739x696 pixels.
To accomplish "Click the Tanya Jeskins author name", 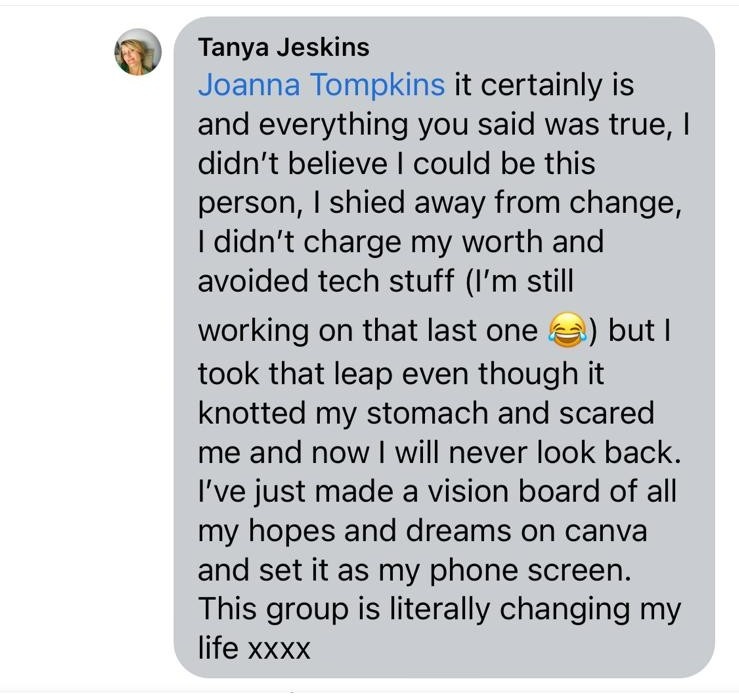I will (283, 47).
